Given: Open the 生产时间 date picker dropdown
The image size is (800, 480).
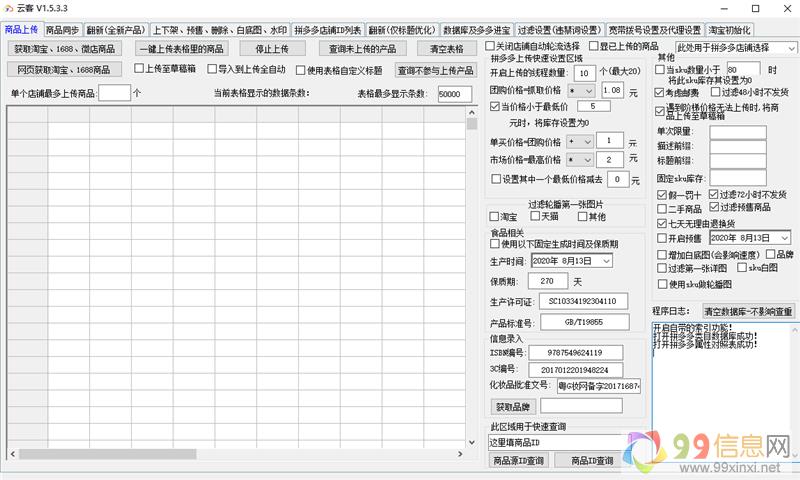Looking at the screenshot, I should coord(608,261).
